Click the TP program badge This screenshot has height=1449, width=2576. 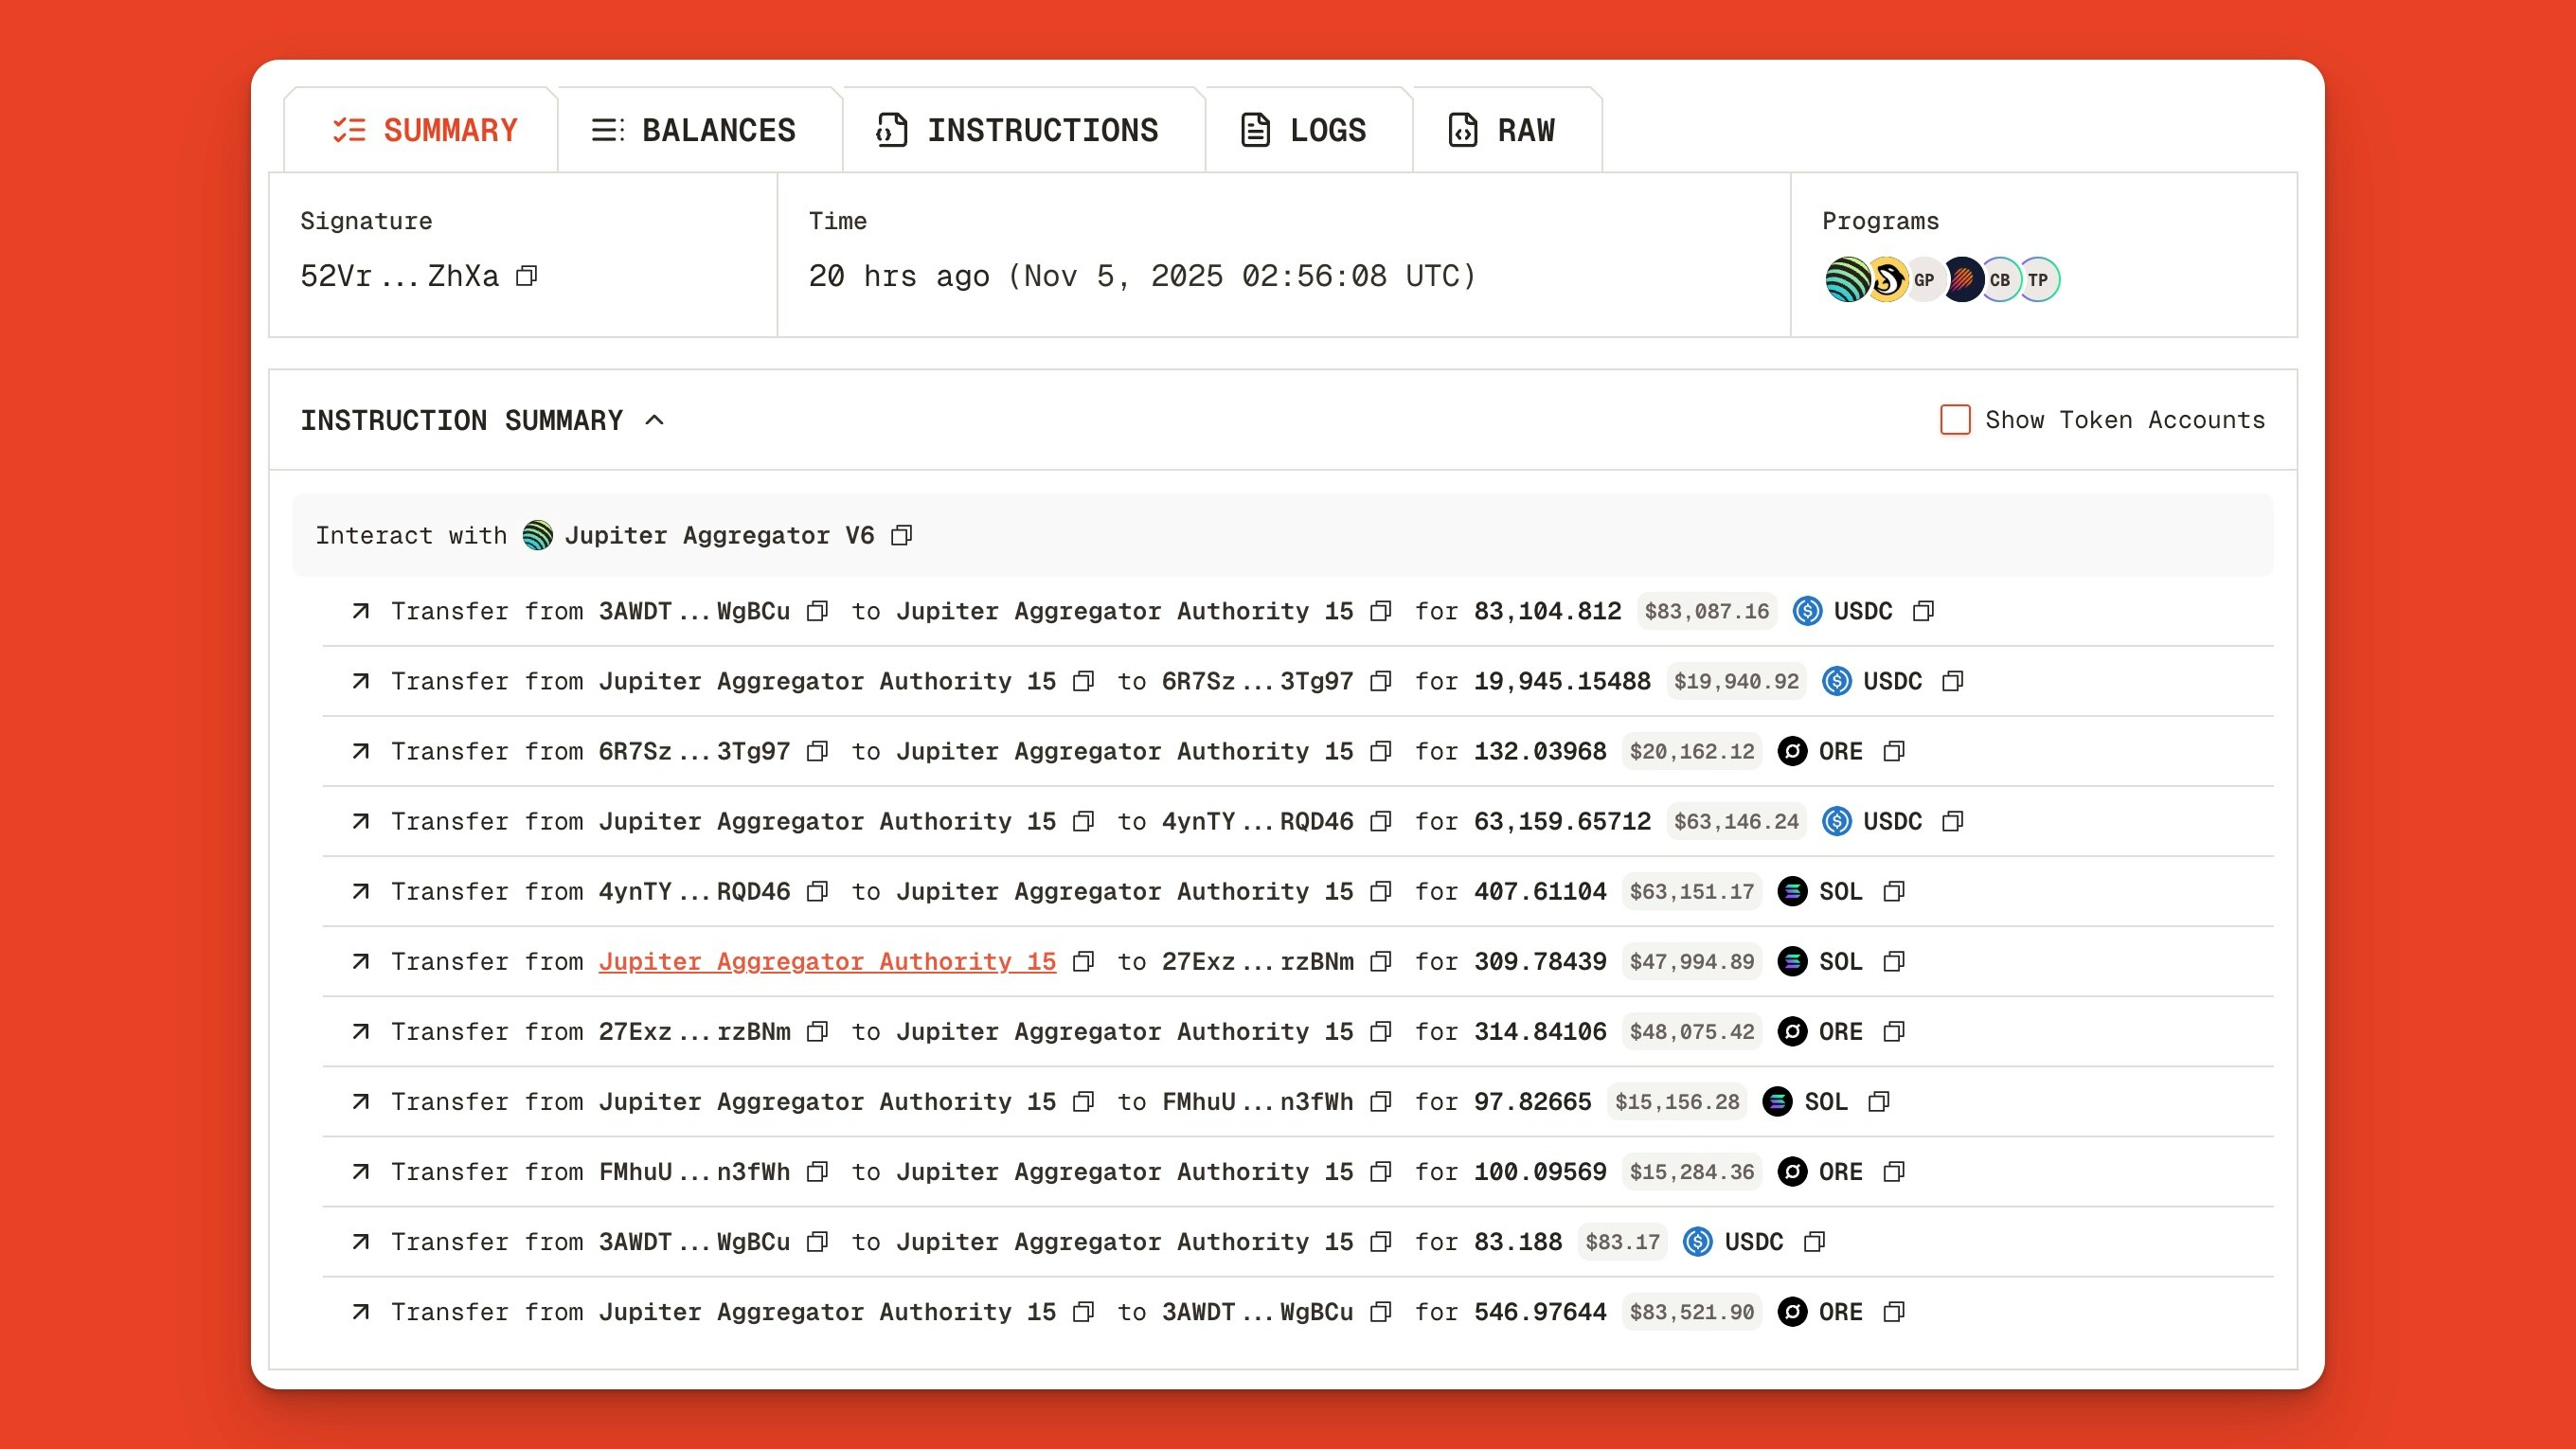[2039, 280]
